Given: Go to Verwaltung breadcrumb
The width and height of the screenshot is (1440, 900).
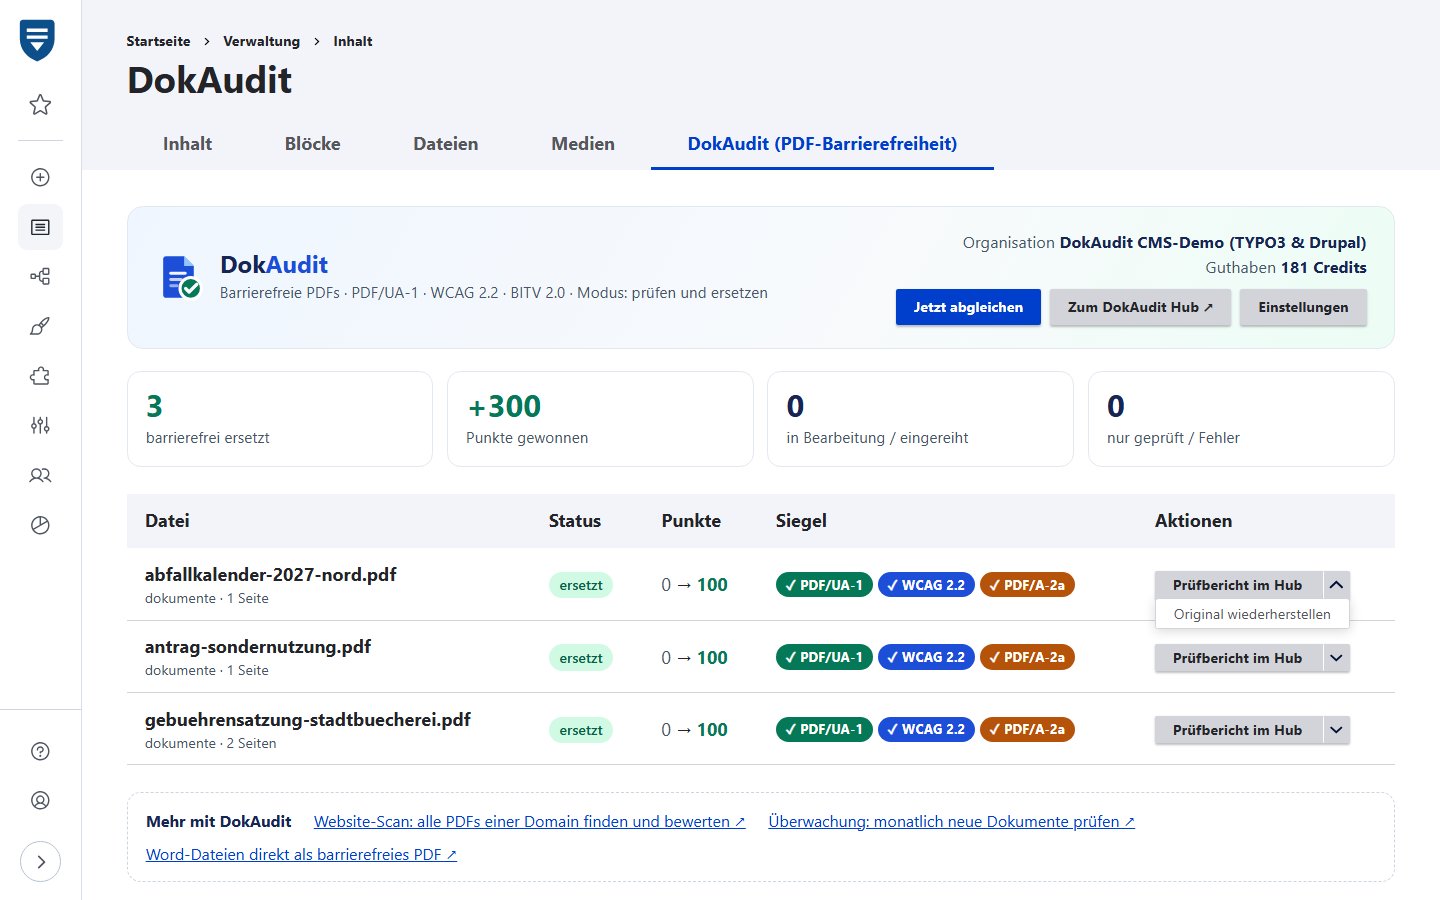Looking at the screenshot, I should click(x=261, y=41).
